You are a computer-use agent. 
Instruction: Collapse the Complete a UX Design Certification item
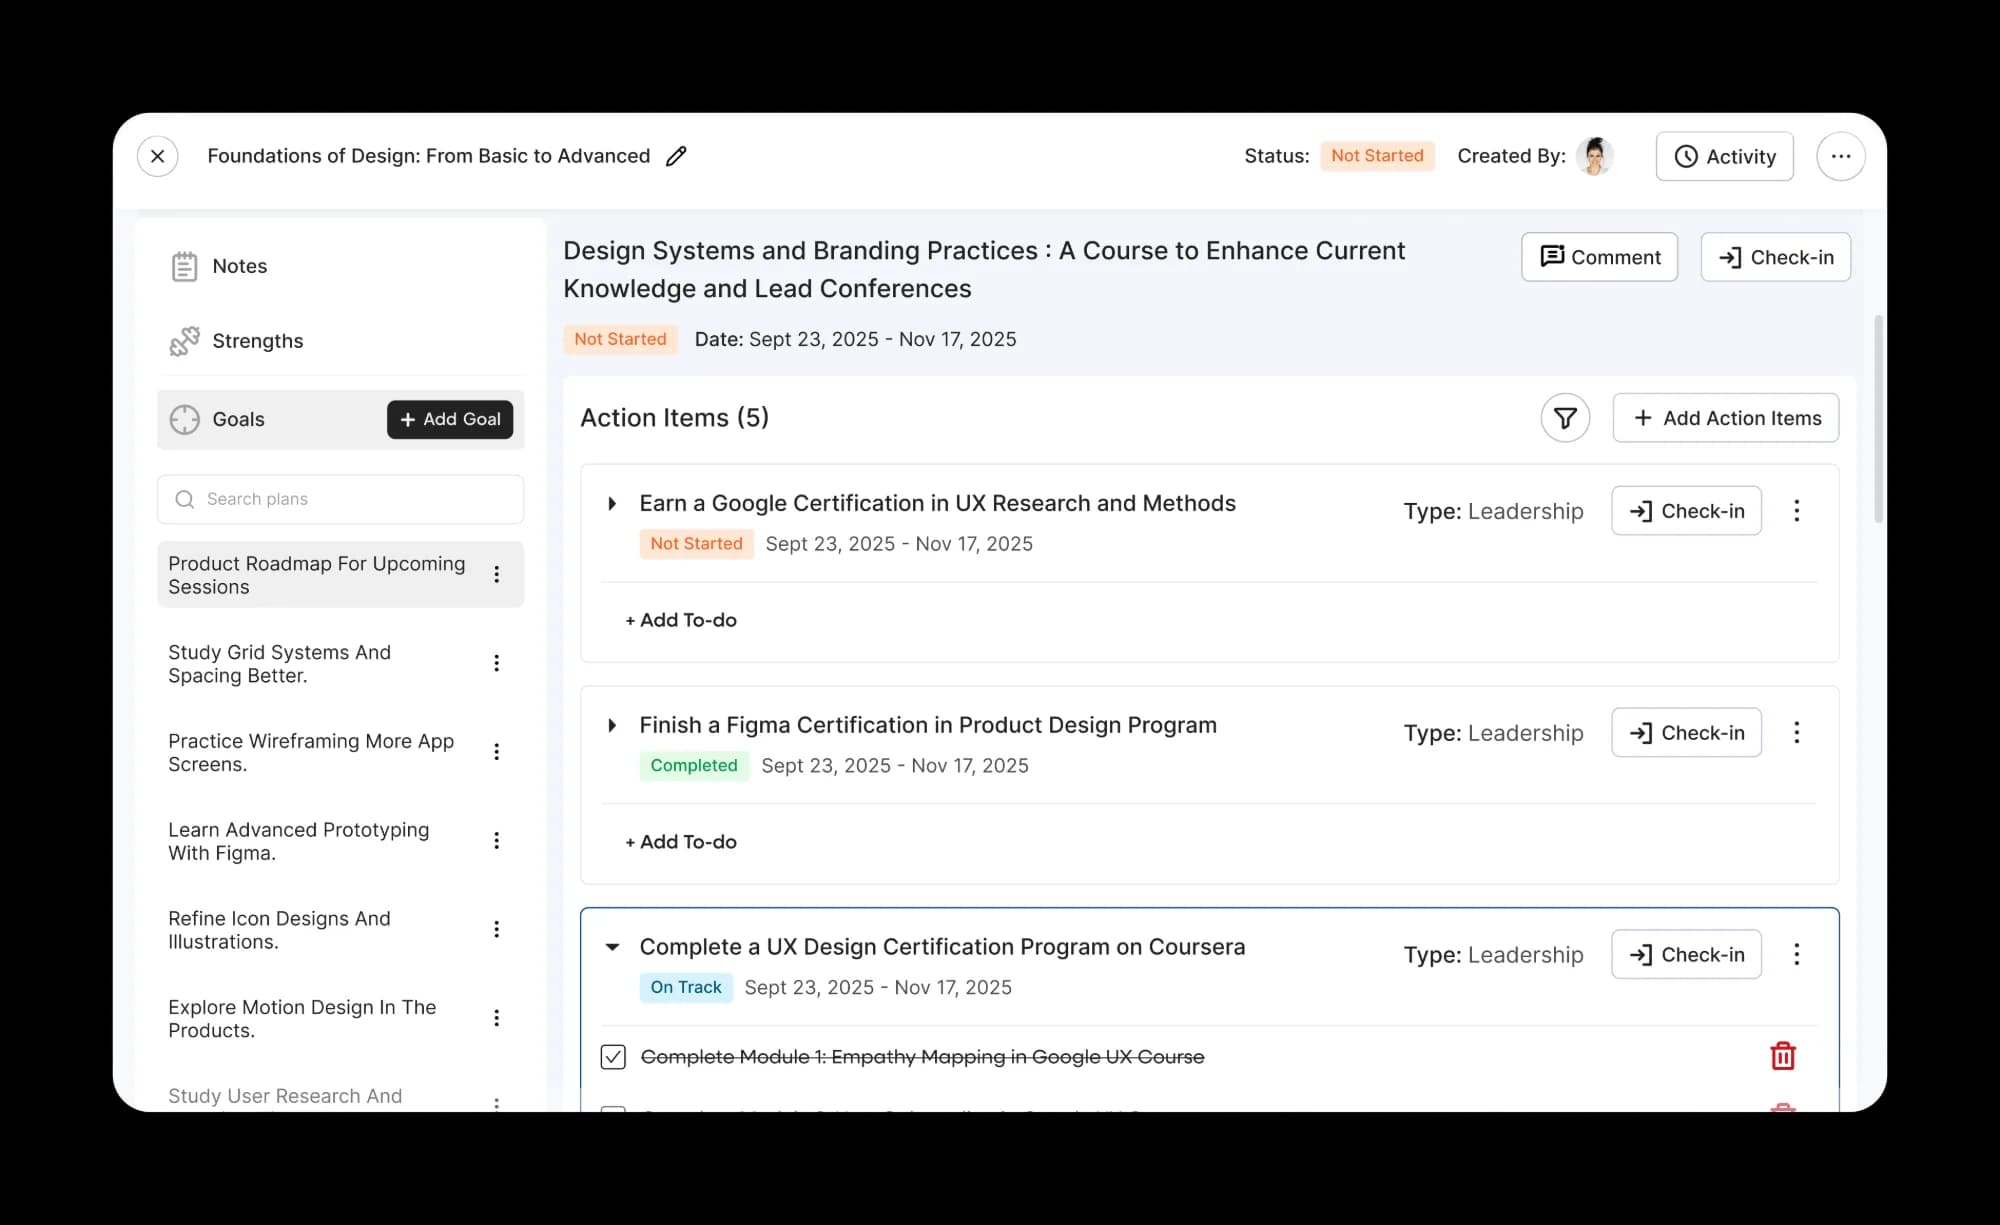coord(612,947)
